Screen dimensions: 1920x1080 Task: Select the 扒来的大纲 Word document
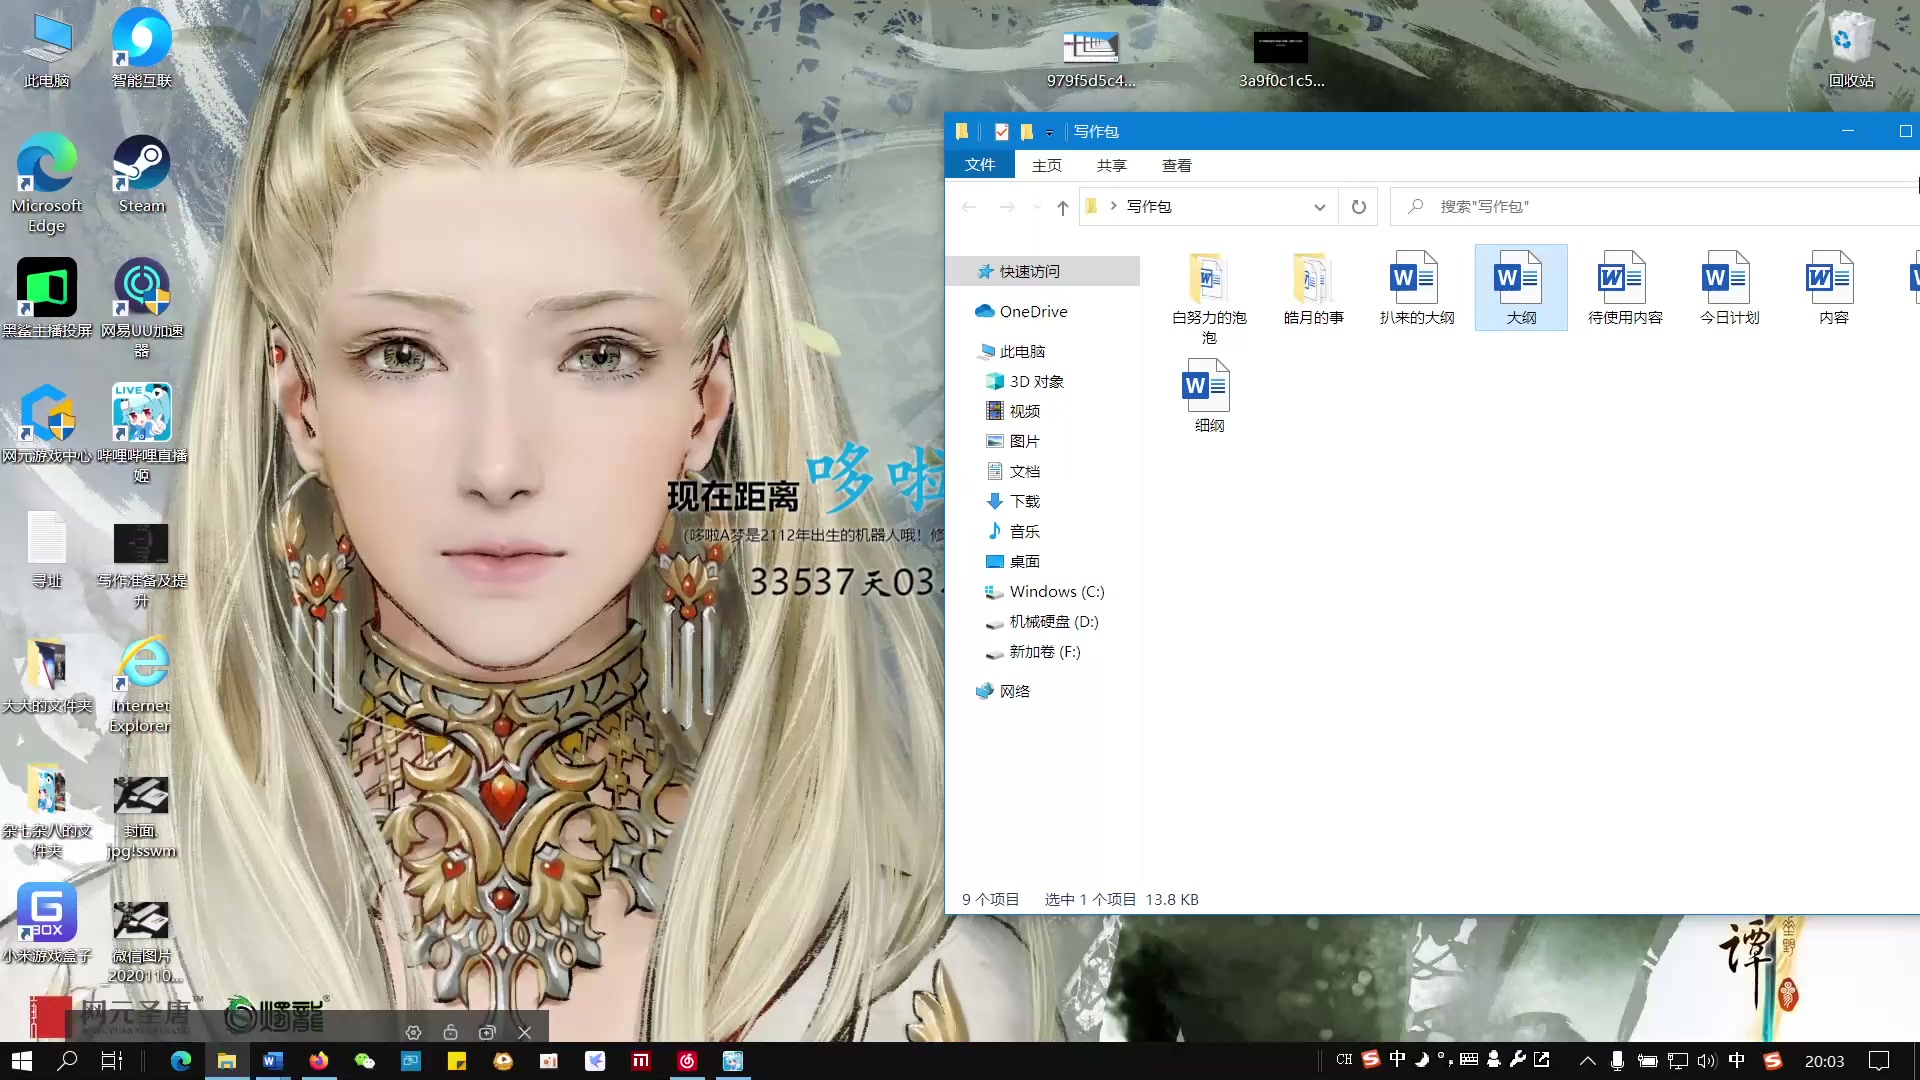point(1417,288)
